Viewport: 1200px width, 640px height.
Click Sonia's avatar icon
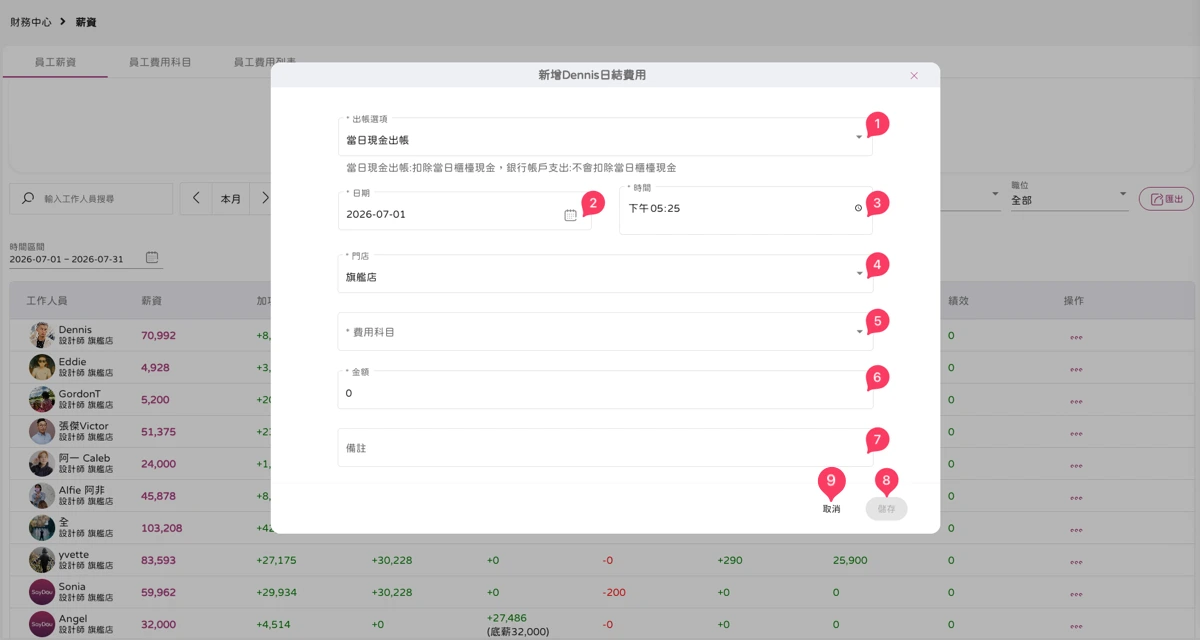coord(42,592)
